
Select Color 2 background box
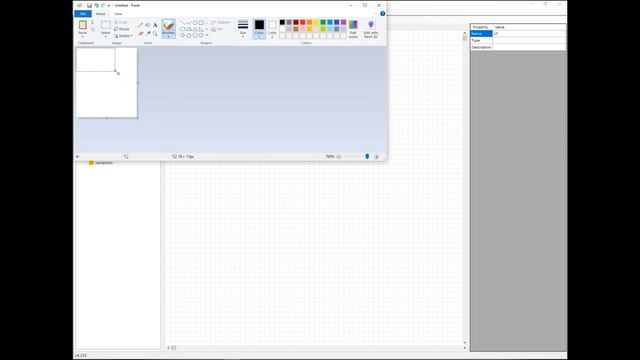[272, 29]
